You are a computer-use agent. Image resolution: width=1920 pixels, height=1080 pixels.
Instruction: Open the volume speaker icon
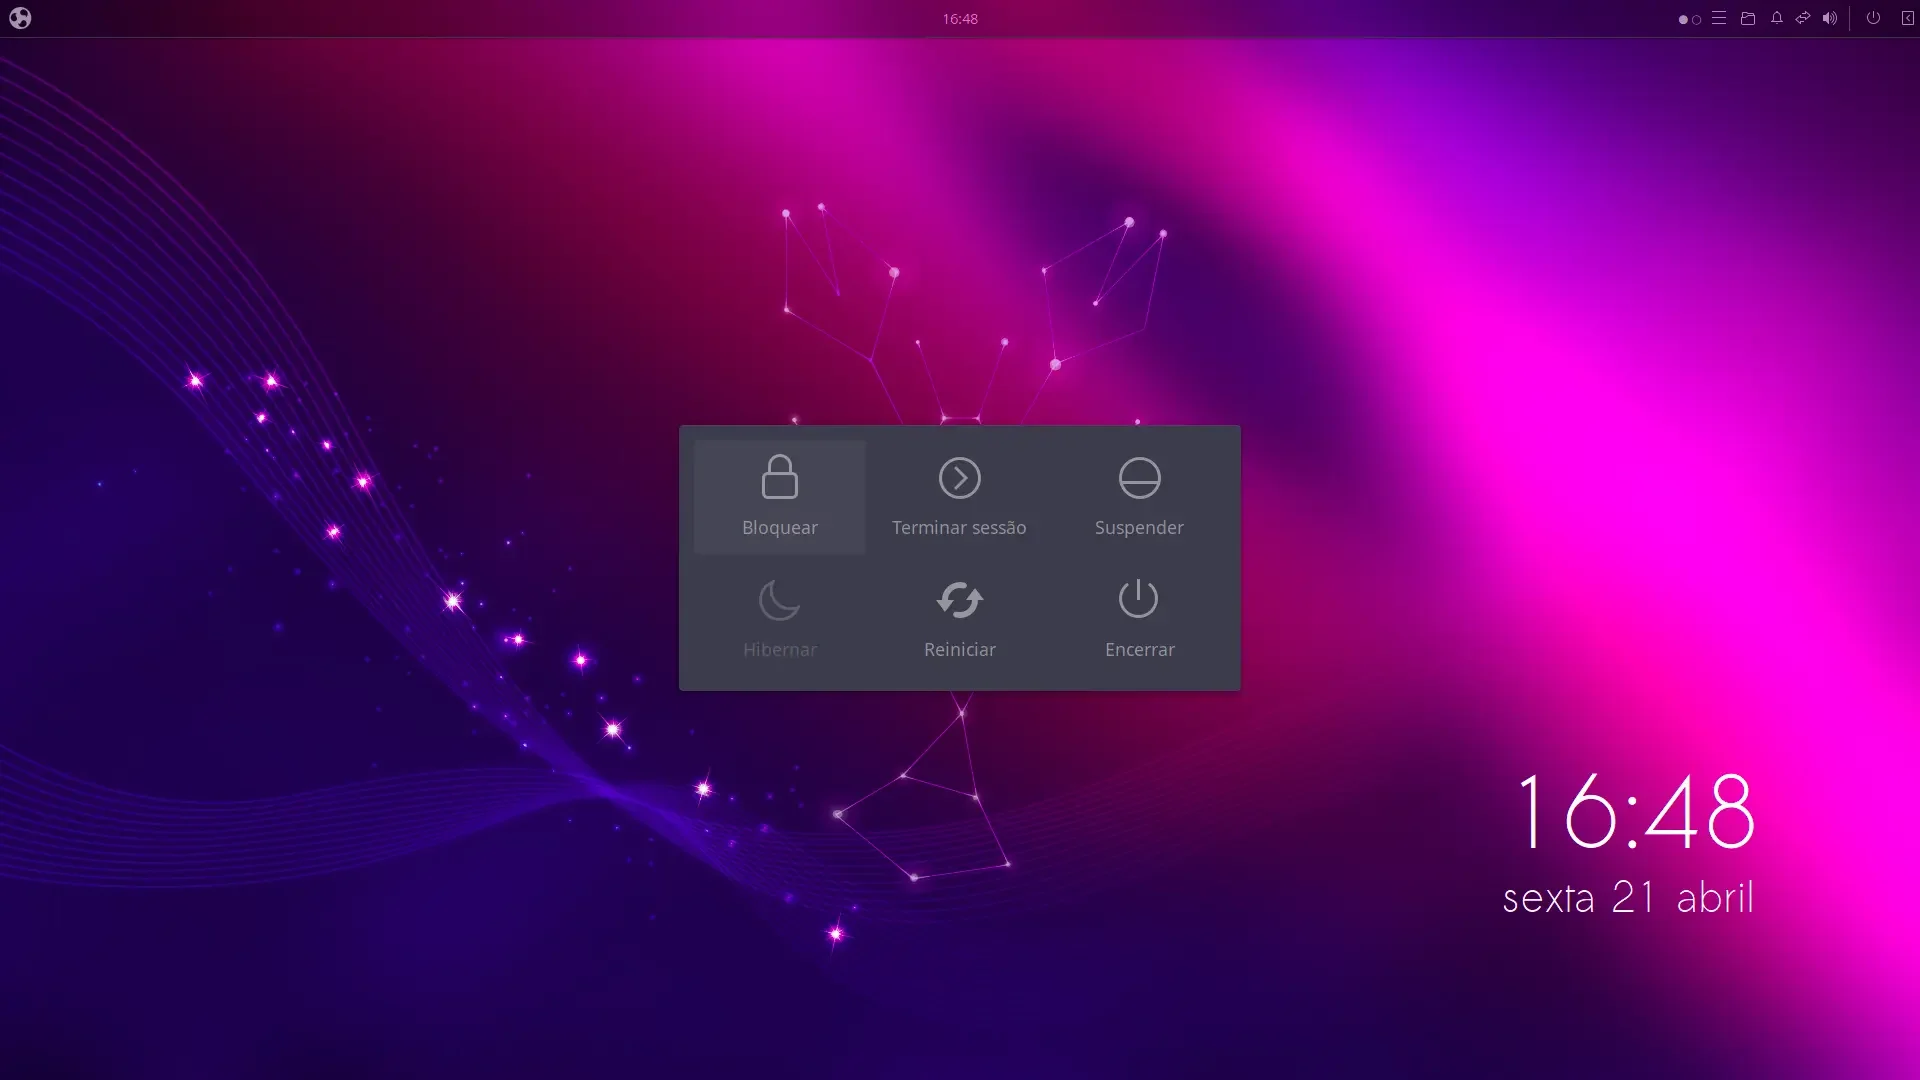point(1829,18)
